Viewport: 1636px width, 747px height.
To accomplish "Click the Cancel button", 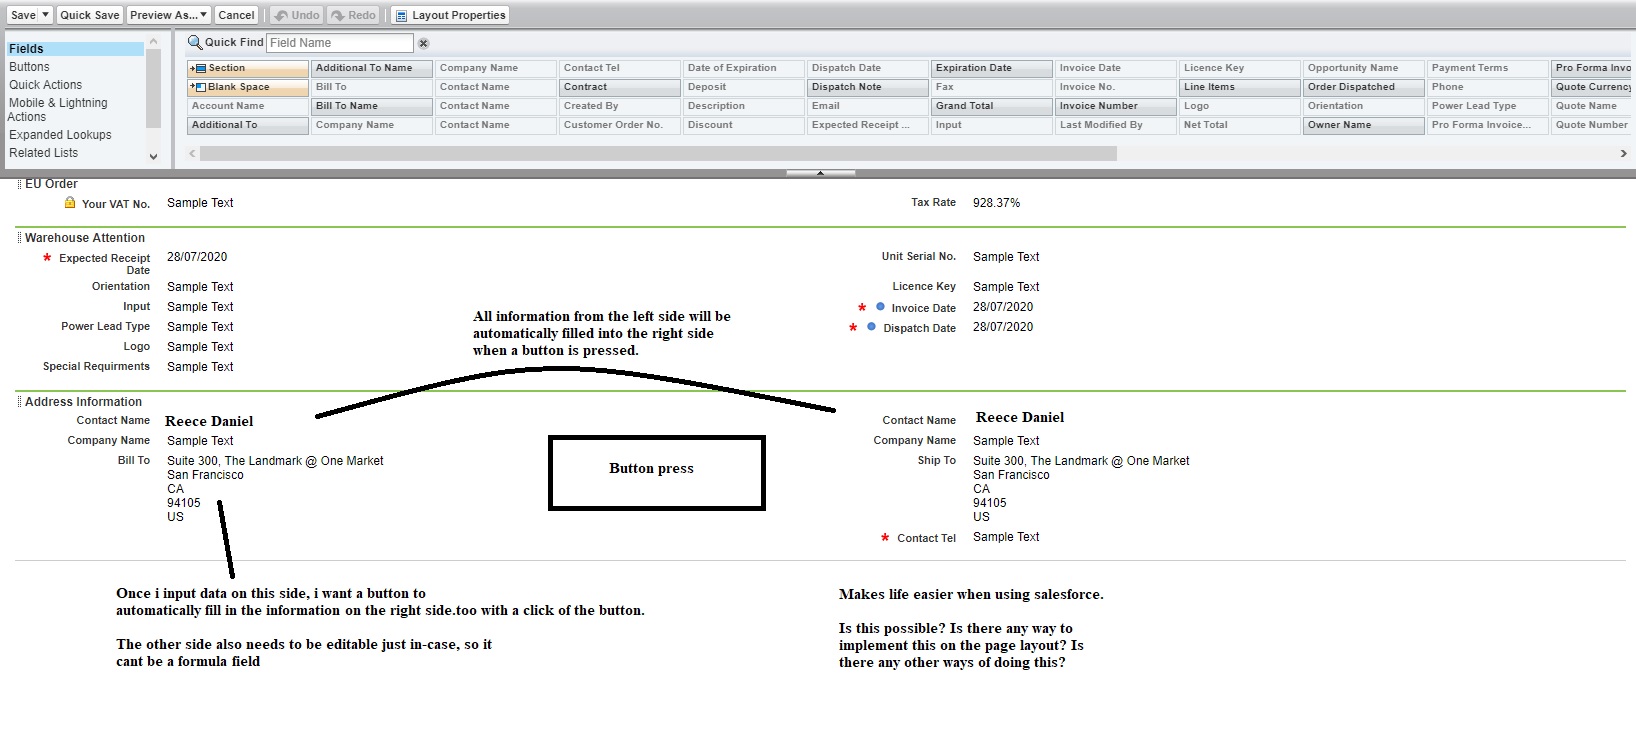I will click(x=236, y=15).
